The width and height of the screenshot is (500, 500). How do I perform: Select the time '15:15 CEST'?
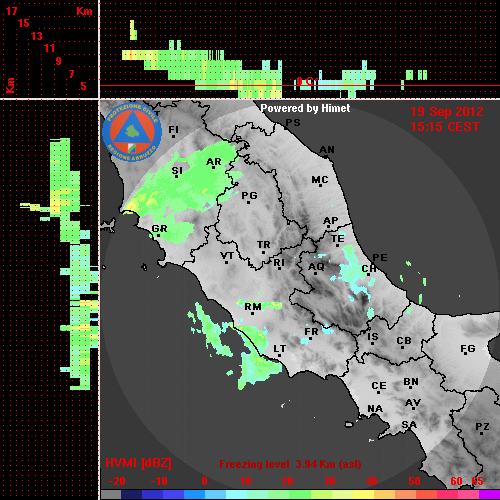445,127
